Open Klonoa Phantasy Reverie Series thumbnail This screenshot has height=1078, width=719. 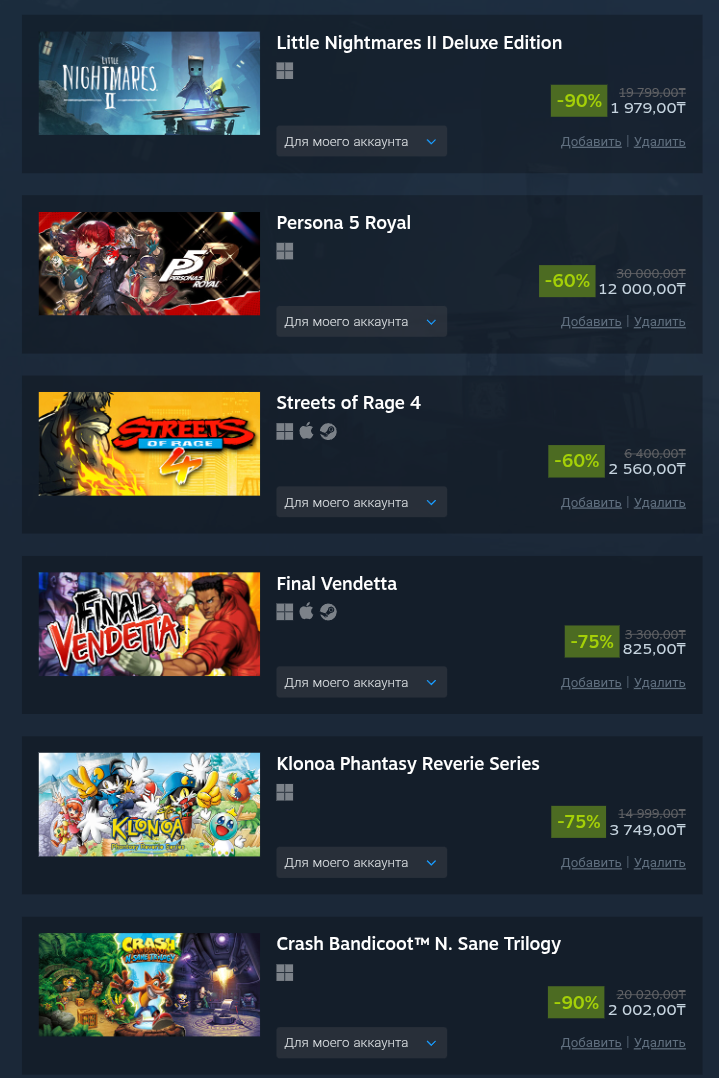pyautogui.click(x=149, y=804)
